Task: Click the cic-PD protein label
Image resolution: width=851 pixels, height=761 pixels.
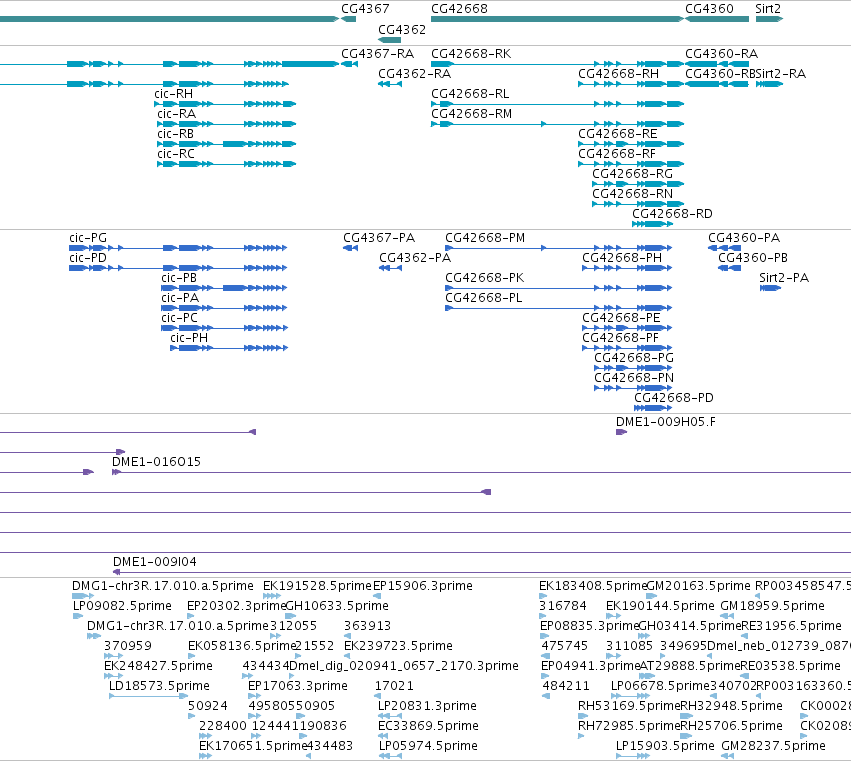Action: coord(88,258)
